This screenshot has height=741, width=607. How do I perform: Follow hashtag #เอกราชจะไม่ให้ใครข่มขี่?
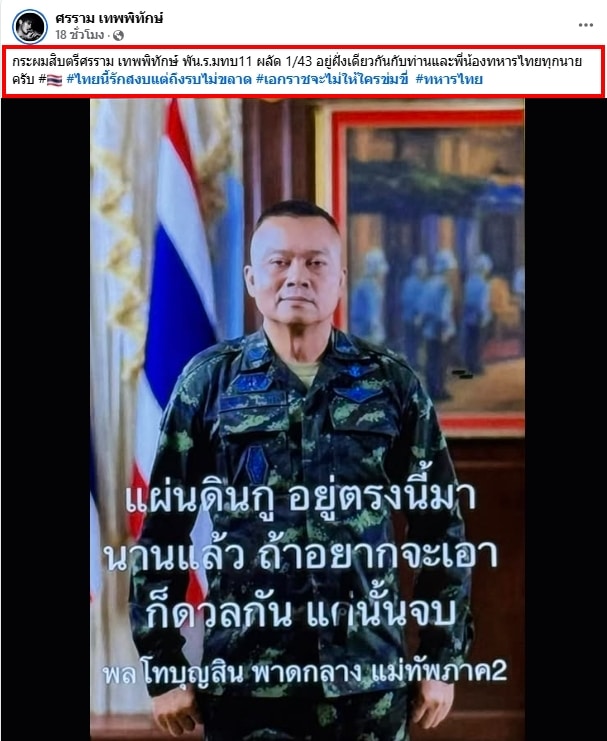[x=332, y=79]
